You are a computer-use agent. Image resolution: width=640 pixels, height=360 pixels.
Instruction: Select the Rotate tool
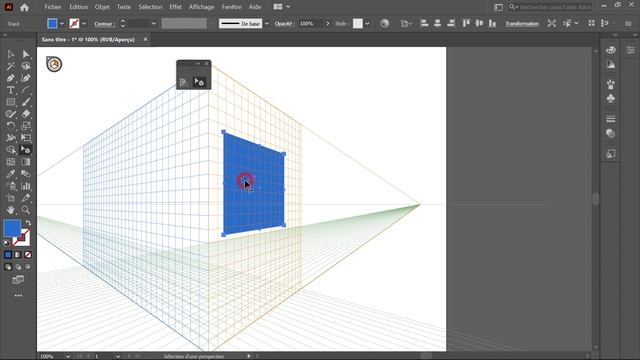[x=11, y=126]
